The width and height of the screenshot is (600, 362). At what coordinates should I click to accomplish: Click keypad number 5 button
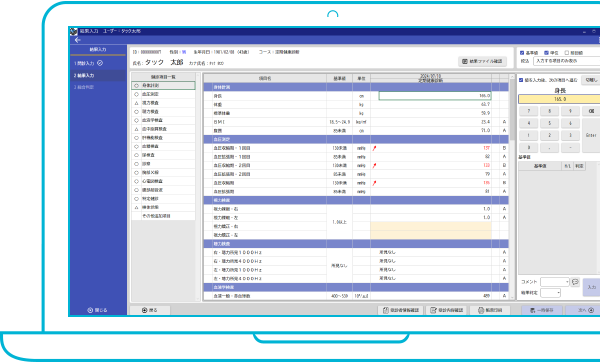tap(549, 123)
